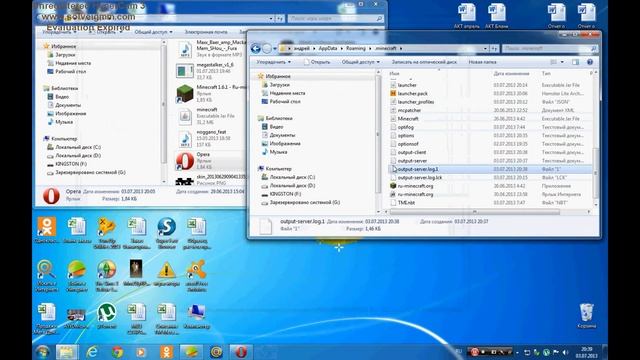Viewport: 640px width, 360px height.
Task: Click the Windows Start button
Action: 42,352
